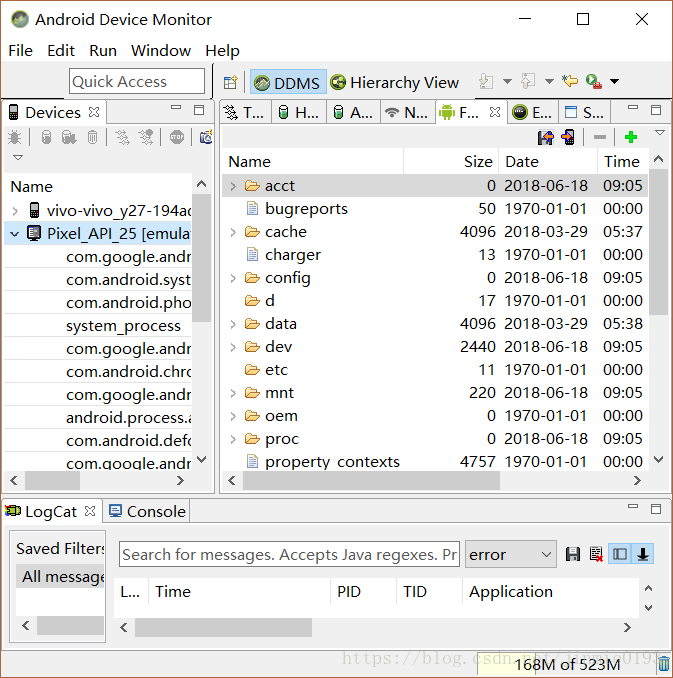Click the Dump HPROF file icon
Image resolution: width=673 pixels, height=678 pixels.
pyautogui.click(x=69, y=138)
